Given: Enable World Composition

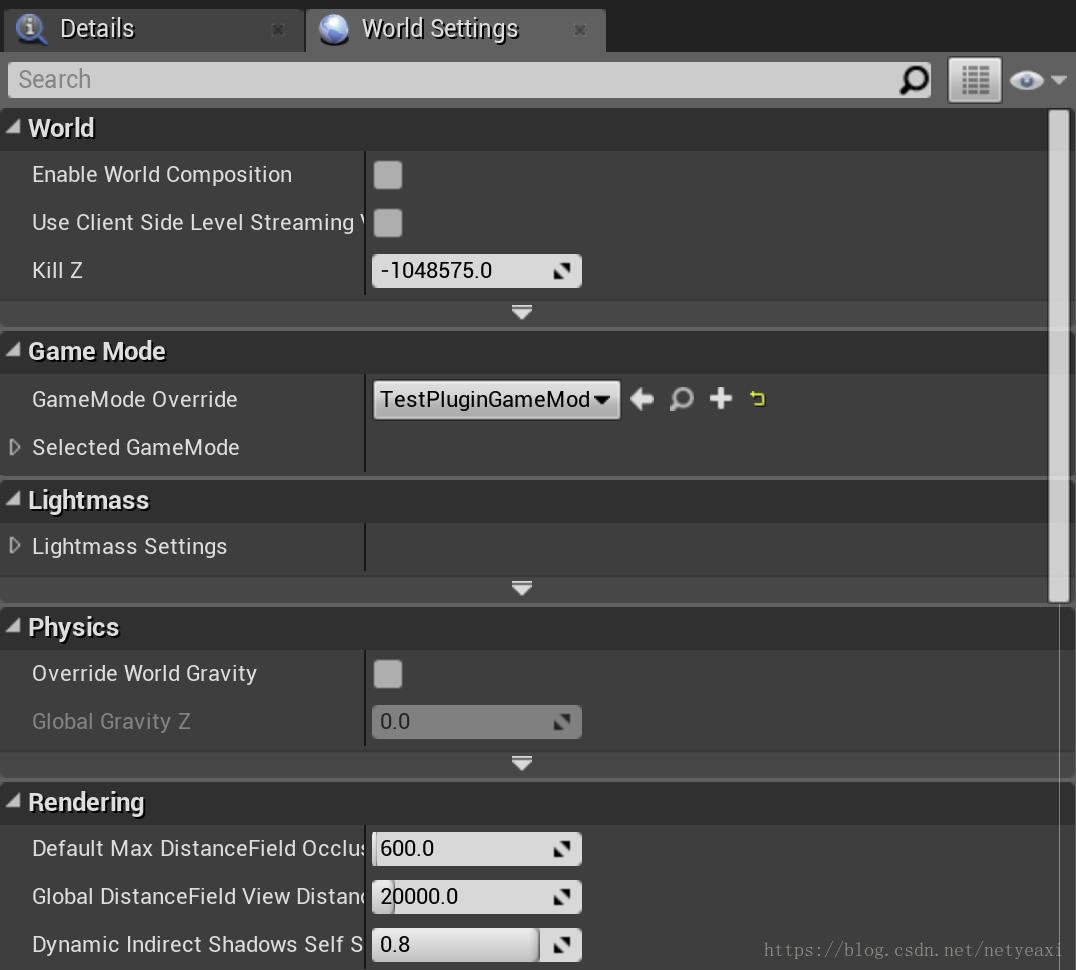Looking at the screenshot, I should pyautogui.click(x=387, y=174).
